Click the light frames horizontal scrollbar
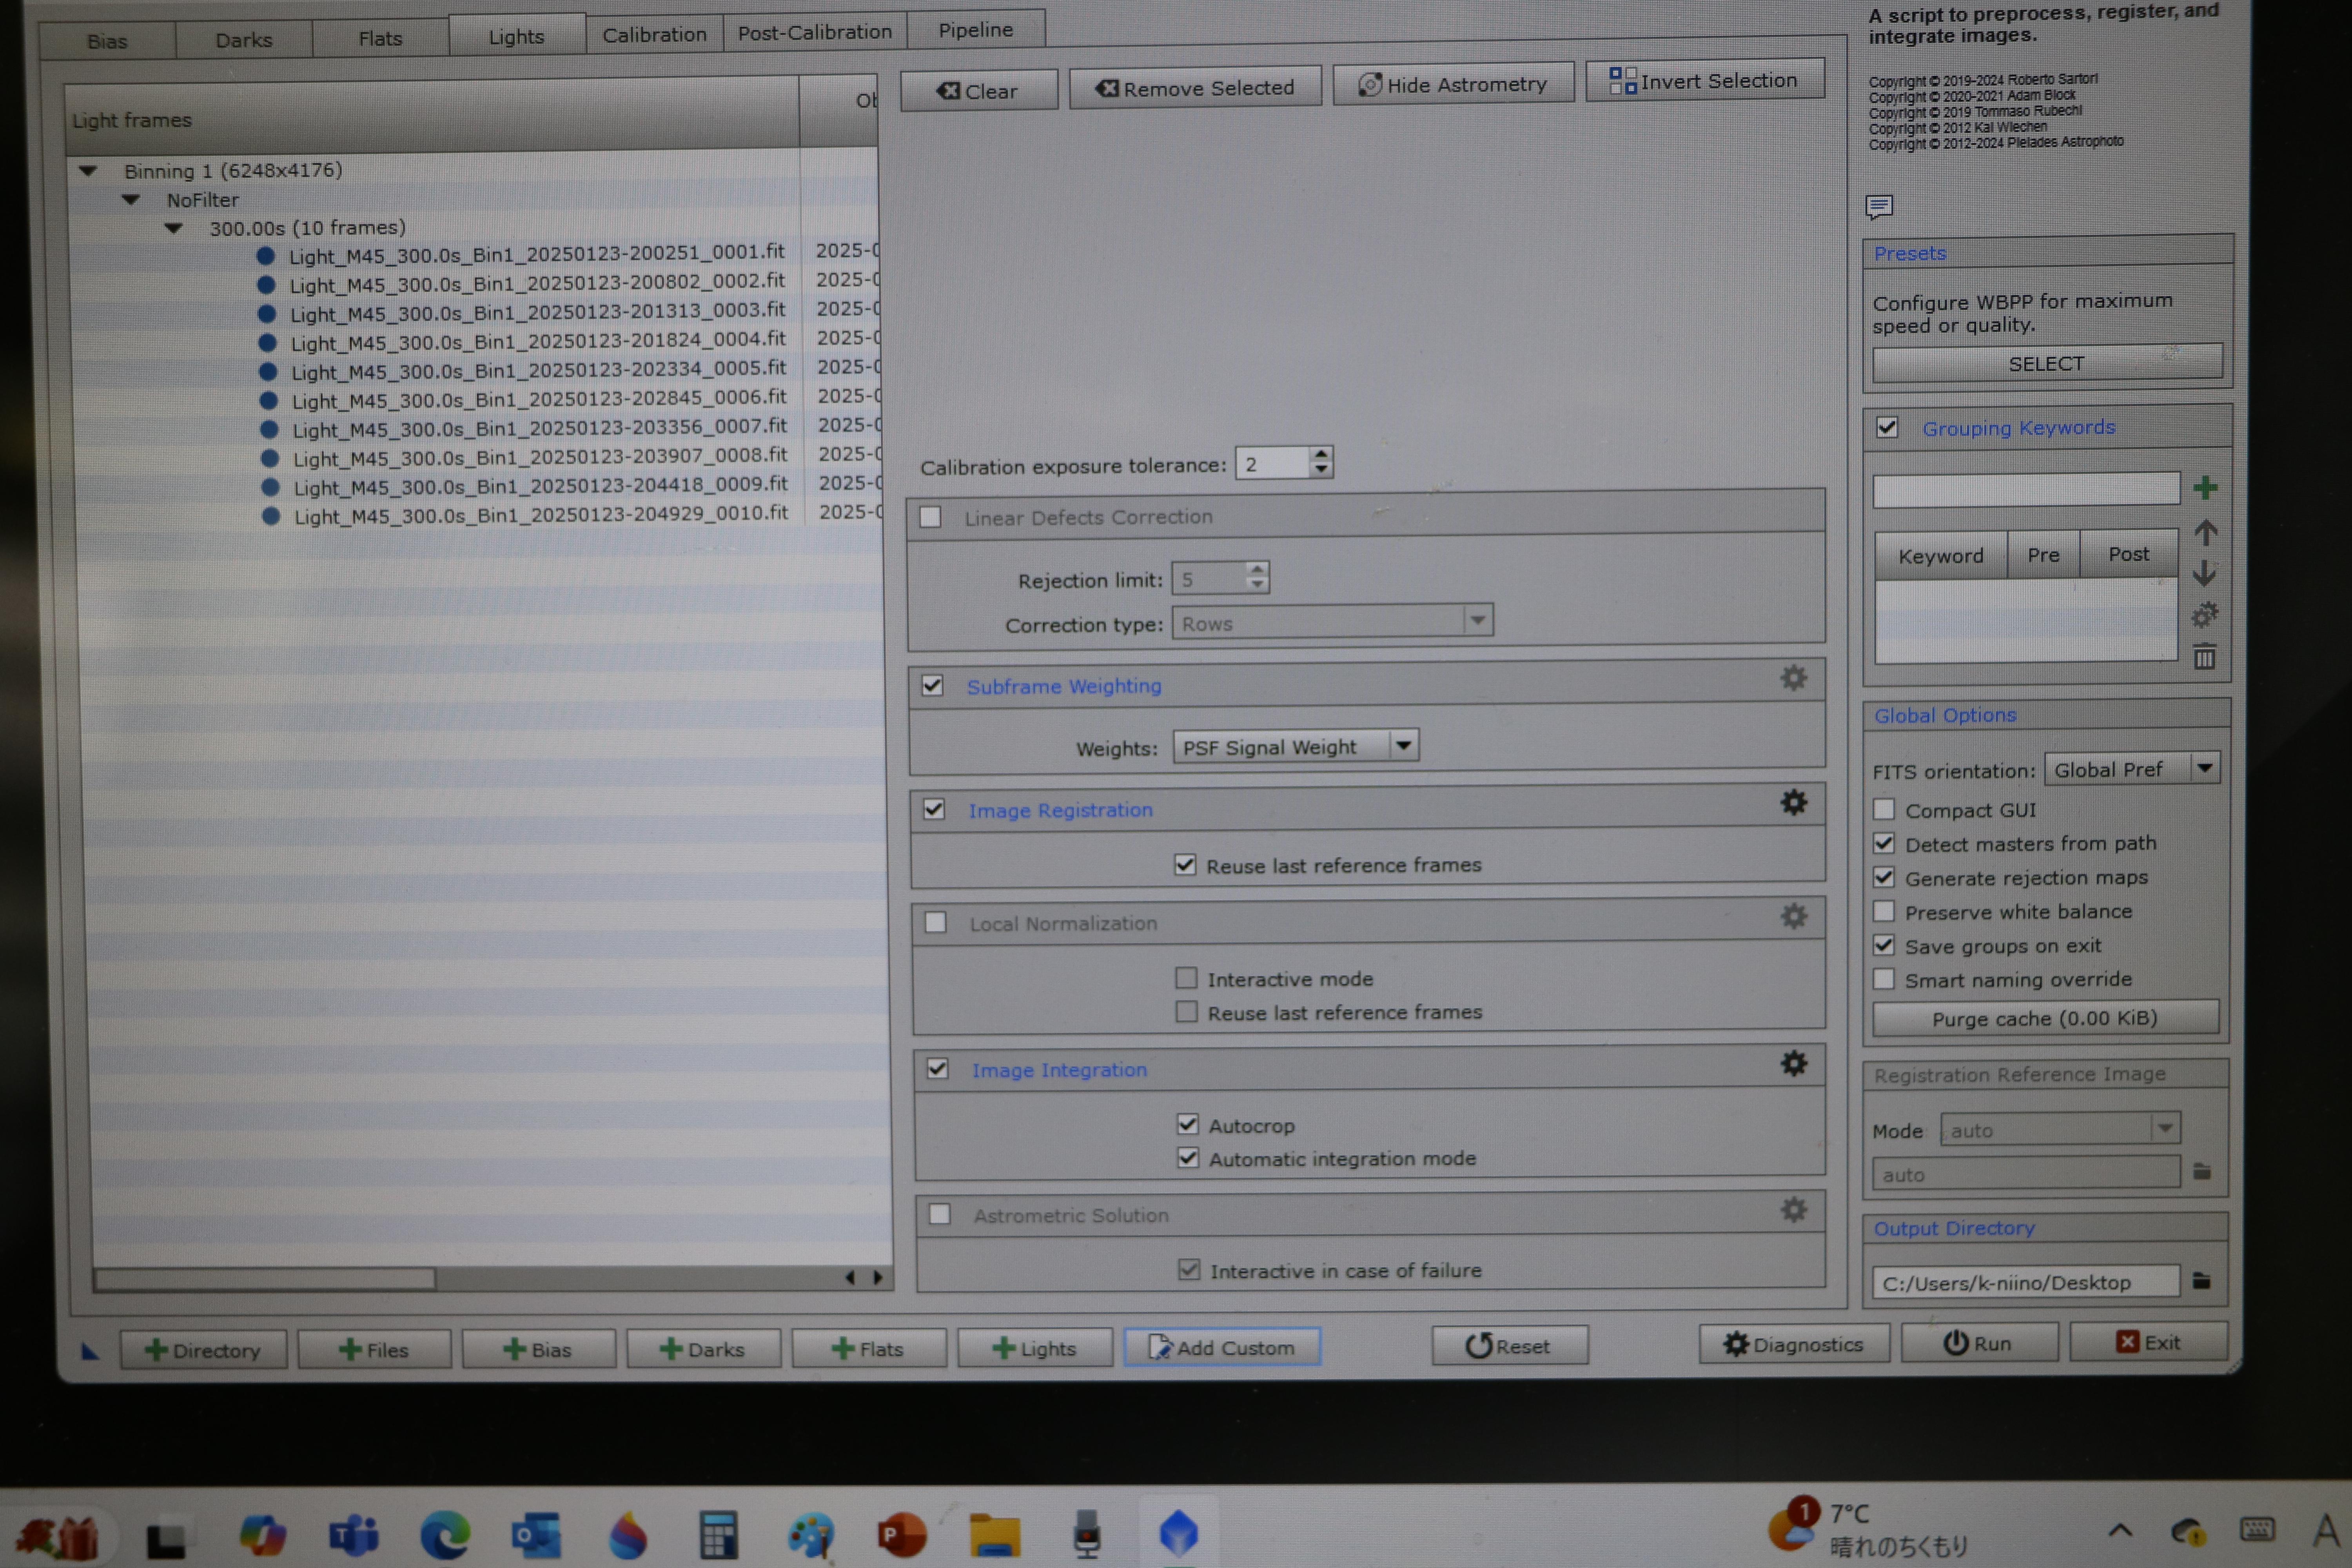Screen dimensions: 2352x1568 (x=265, y=1279)
